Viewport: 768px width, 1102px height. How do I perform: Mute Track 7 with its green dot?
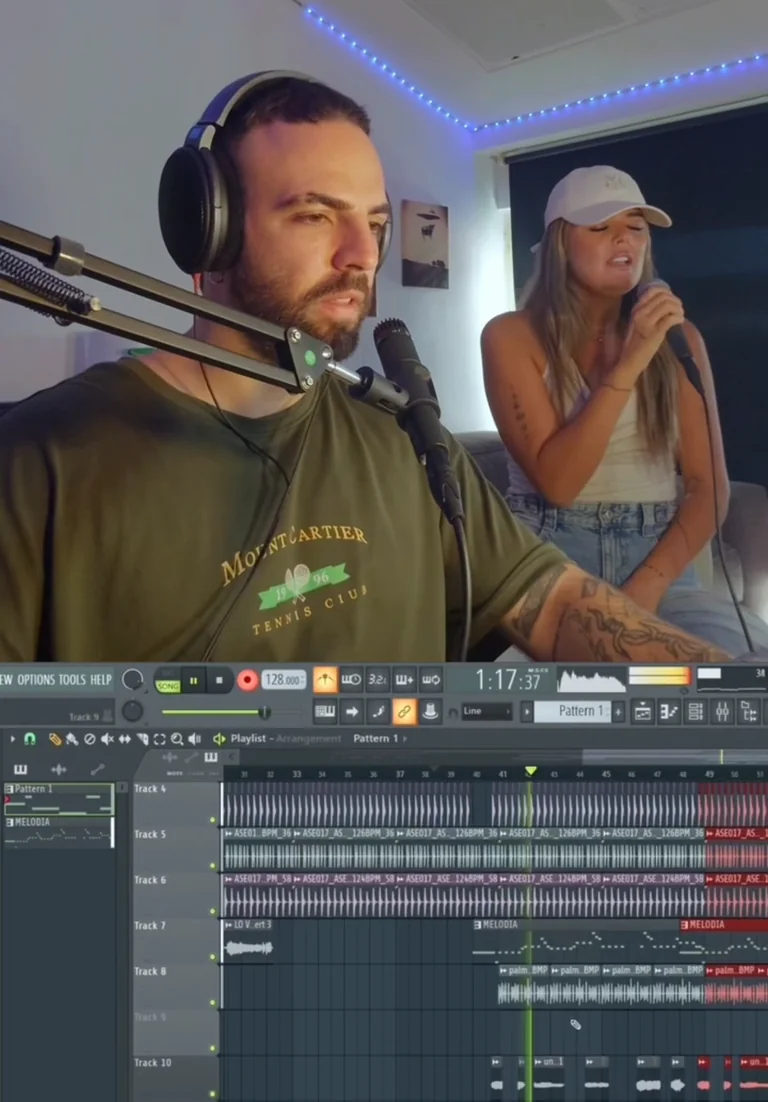tap(212, 957)
